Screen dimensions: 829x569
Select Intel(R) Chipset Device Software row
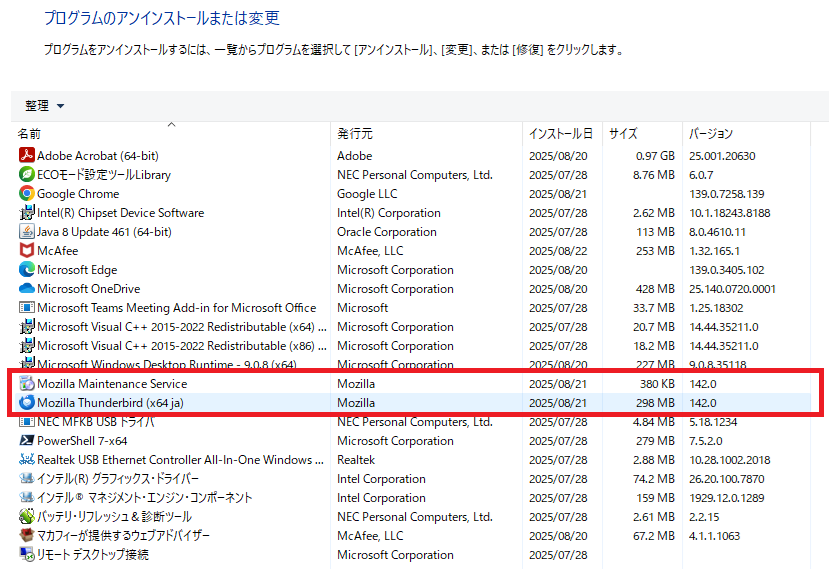pyautogui.click(x=120, y=213)
